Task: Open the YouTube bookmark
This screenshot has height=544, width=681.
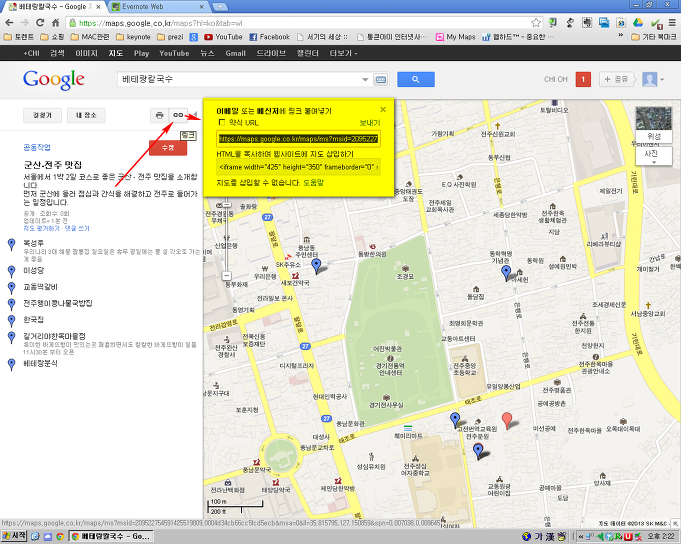Action: click(223, 37)
